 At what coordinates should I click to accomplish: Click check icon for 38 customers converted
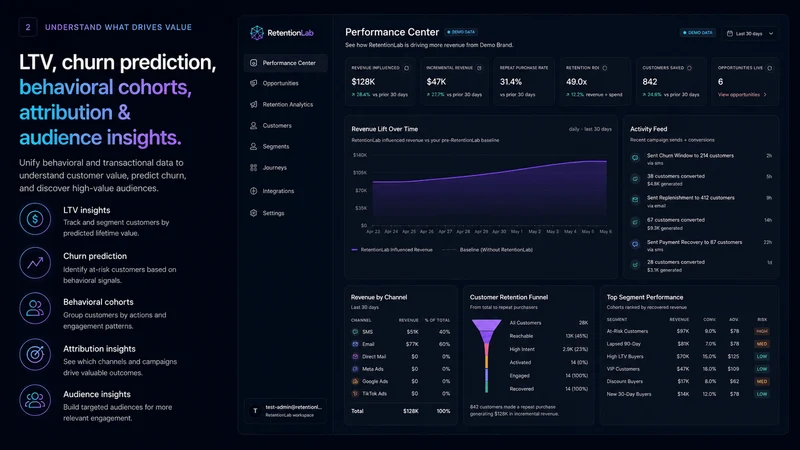635,179
